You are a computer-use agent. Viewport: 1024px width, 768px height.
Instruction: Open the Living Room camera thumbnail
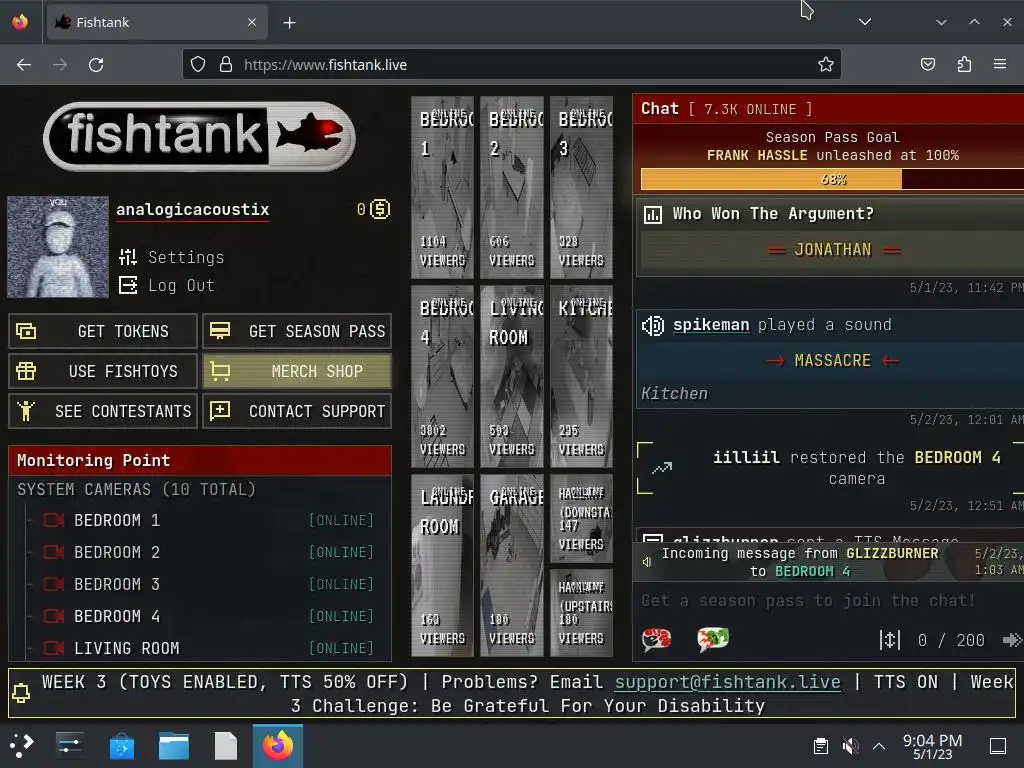[x=512, y=376]
